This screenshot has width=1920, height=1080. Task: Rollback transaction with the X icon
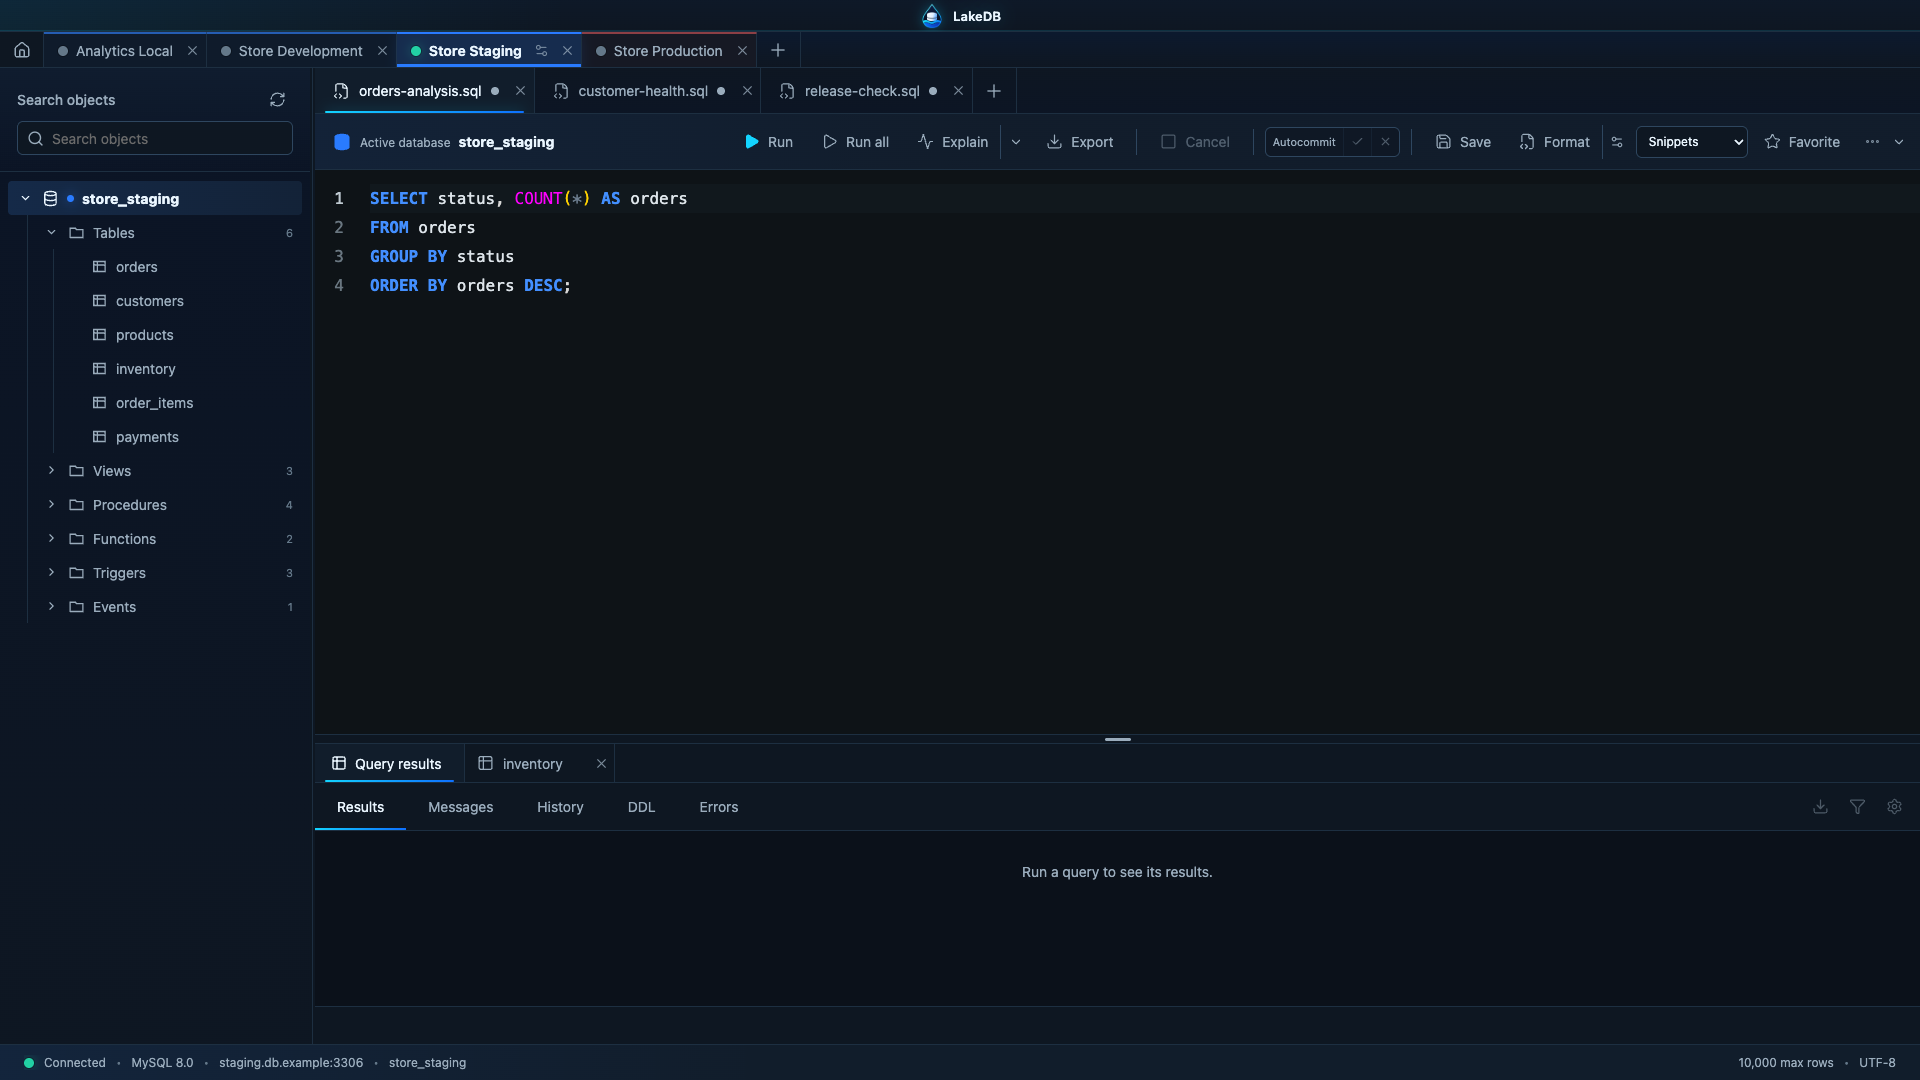(1385, 142)
